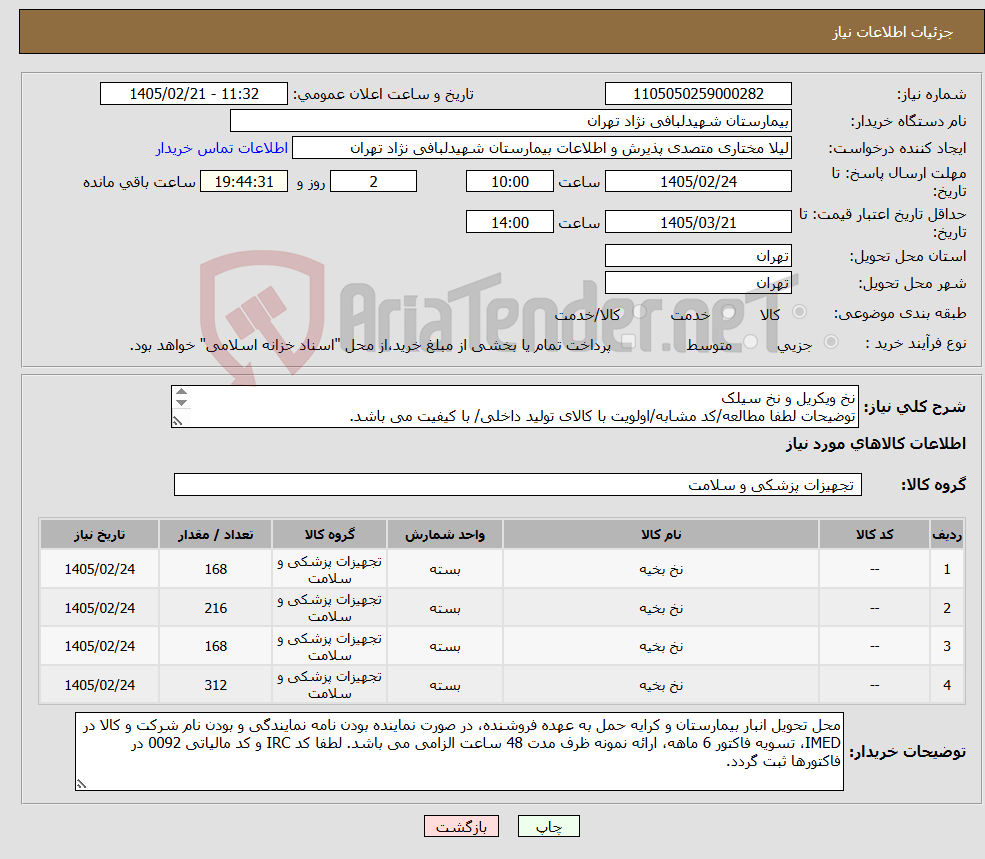Click نخ بخیه in row 4
Image resolution: width=985 pixels, height=859 pixels.
[661, 685]
